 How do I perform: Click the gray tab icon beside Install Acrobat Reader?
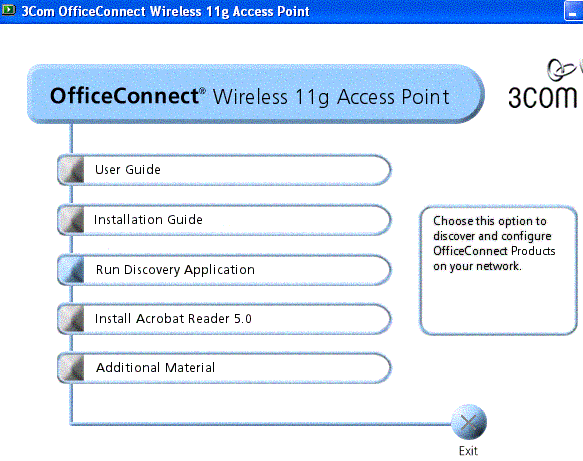[x=71, y=319]
